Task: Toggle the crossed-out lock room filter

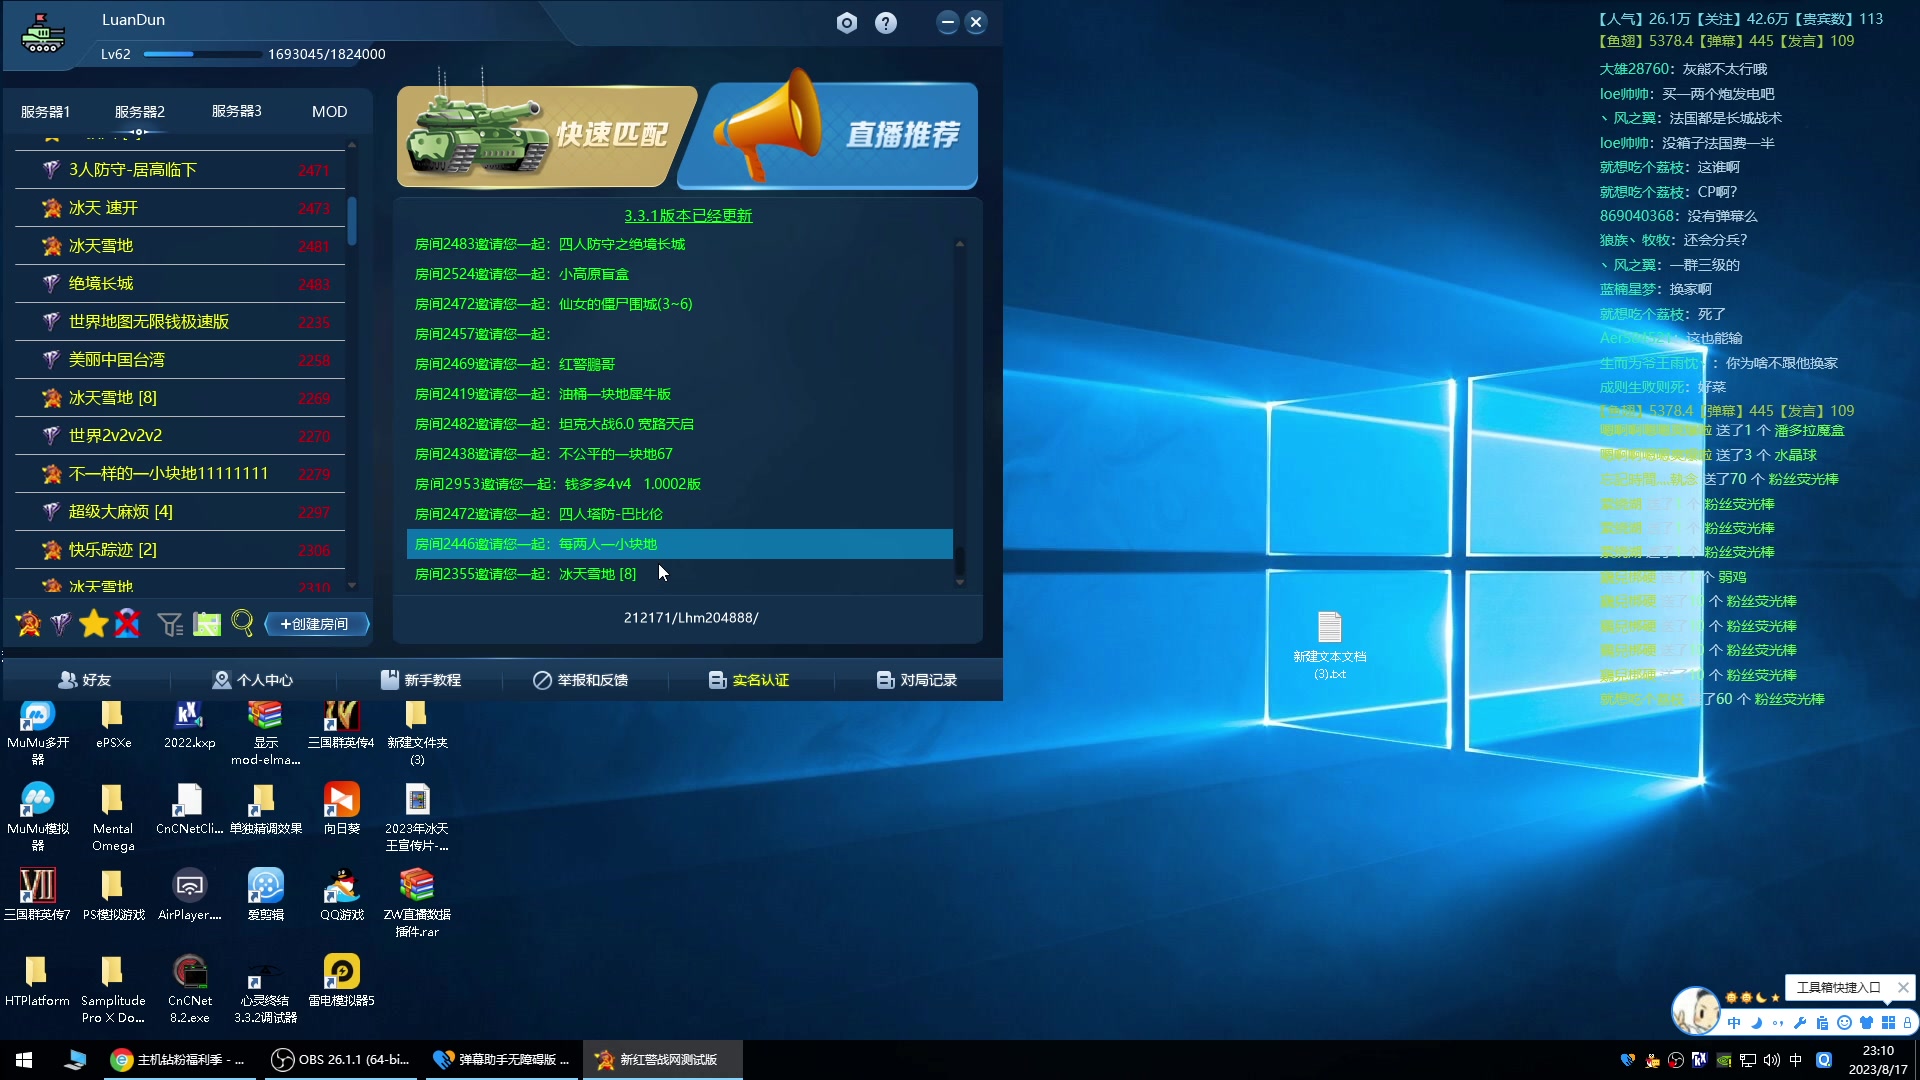Action: click(127, 624)
